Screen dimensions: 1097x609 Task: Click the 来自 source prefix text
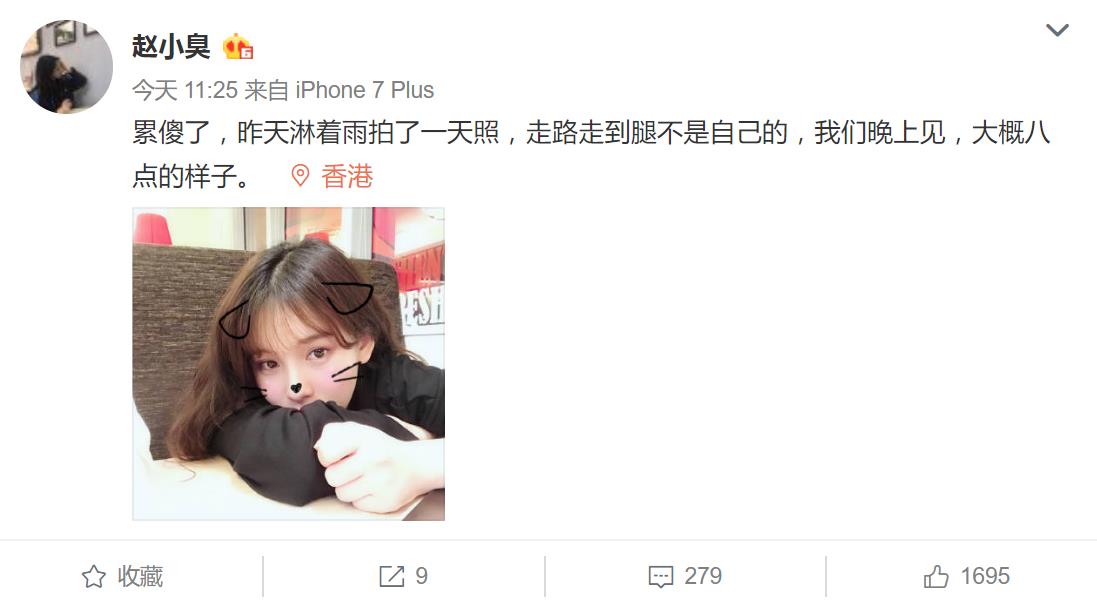[267, 90]
